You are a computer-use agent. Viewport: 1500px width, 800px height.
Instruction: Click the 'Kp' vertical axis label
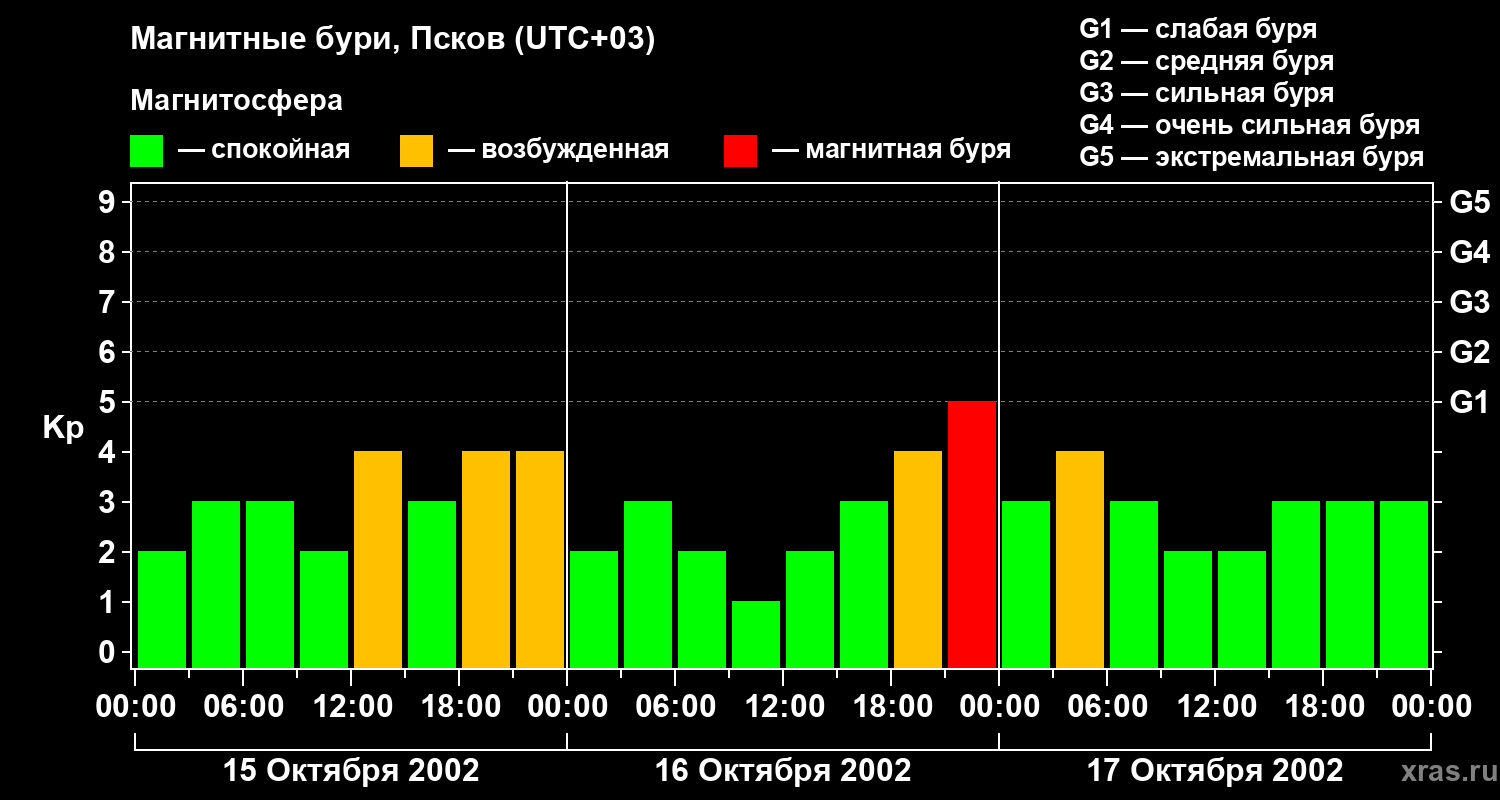coord(63,428)
